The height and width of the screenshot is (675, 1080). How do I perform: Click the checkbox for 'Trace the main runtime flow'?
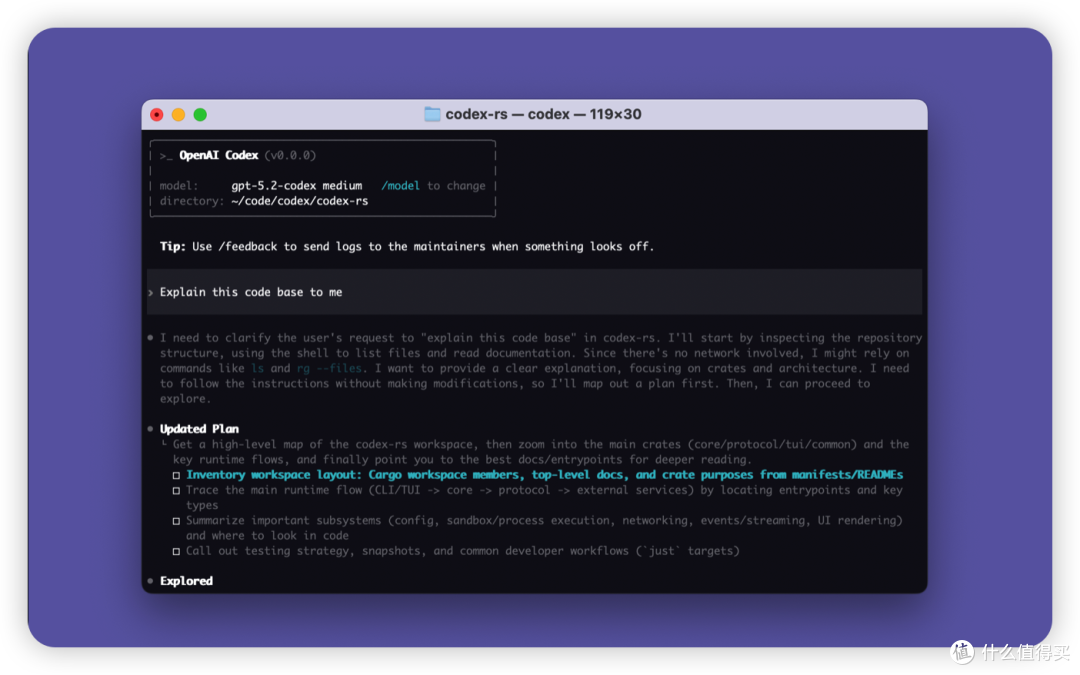176,490
